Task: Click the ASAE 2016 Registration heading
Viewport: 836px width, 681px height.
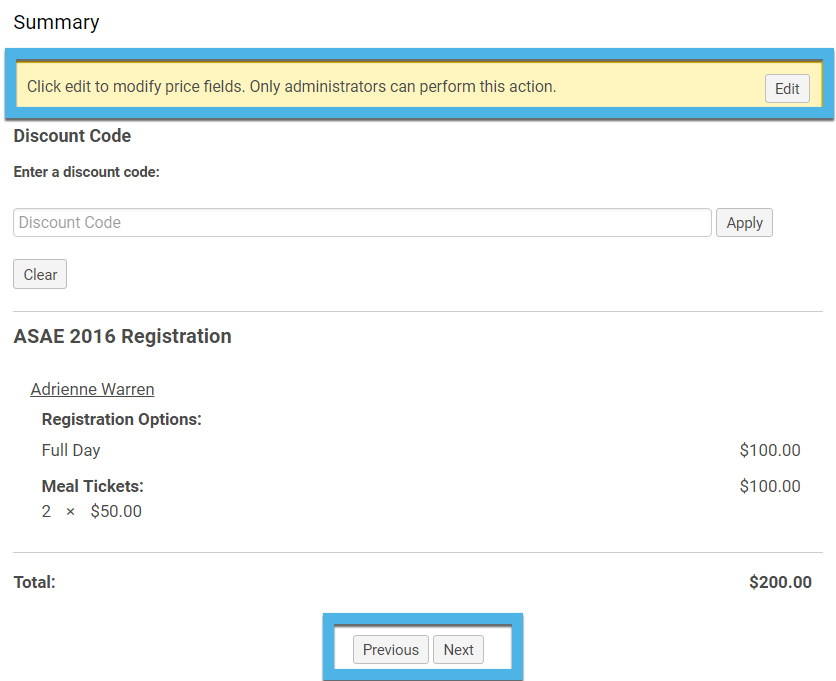Action: [123, 337]
